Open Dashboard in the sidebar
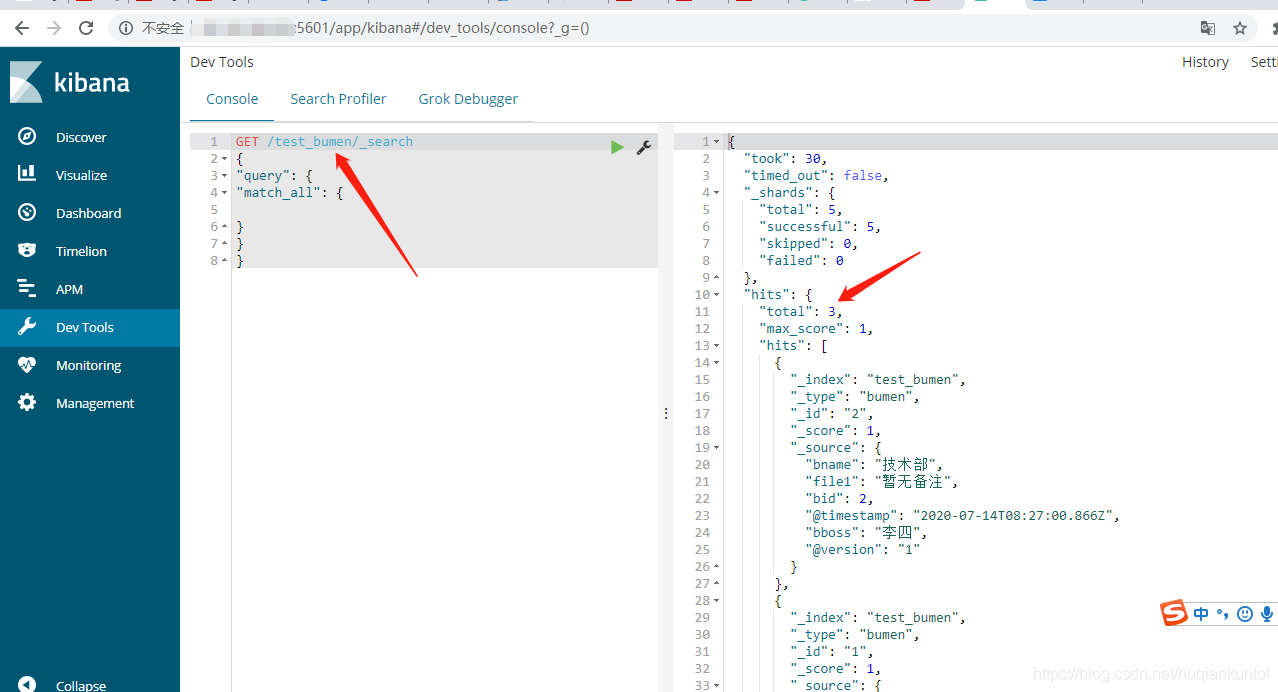This screenshot has width=1278, height=692. click(90, 213)
